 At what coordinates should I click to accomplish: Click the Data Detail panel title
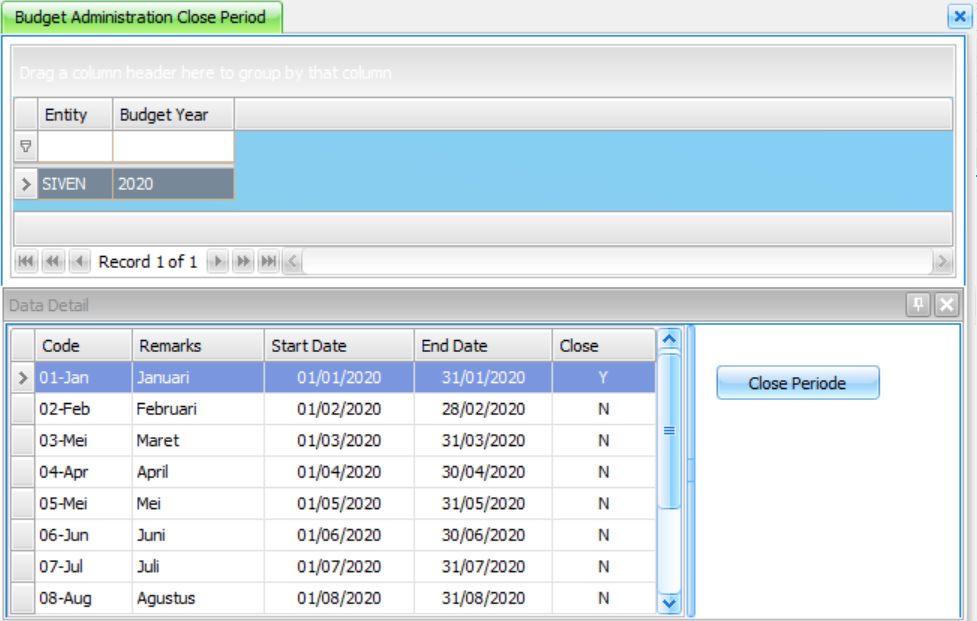(49, 305)
